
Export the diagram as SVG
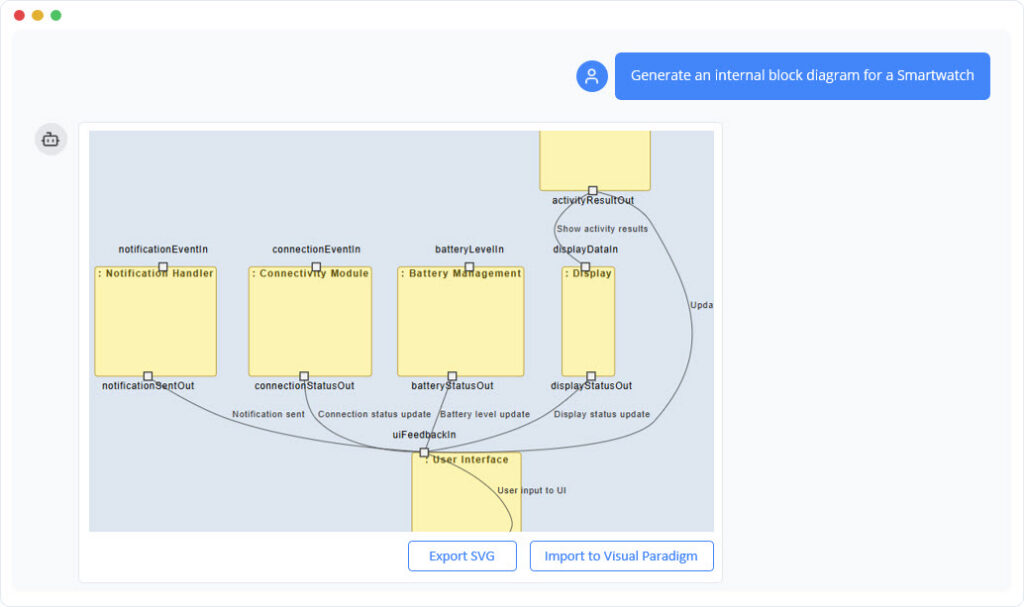(x=461, y=556)
